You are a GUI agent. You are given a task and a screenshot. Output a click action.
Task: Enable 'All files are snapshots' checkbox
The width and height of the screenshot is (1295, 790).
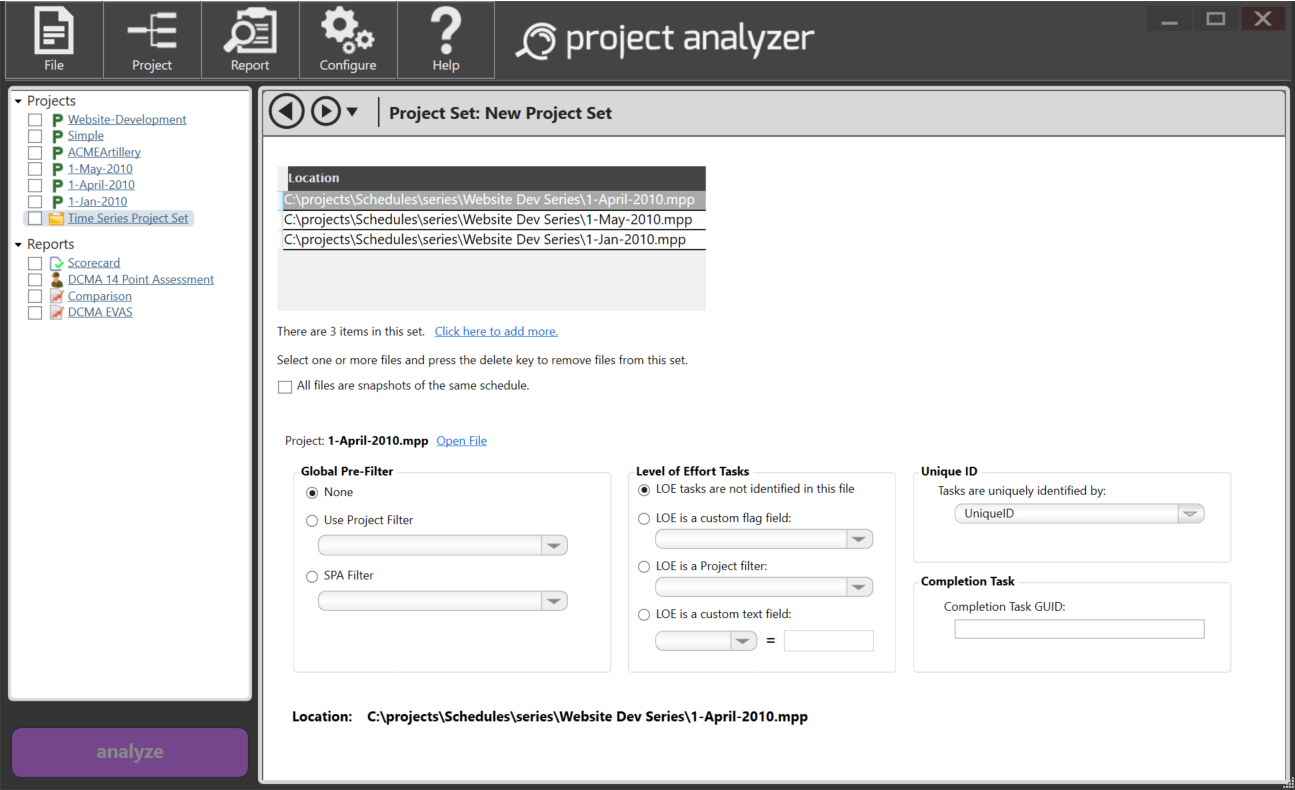(x=285, y=387)
